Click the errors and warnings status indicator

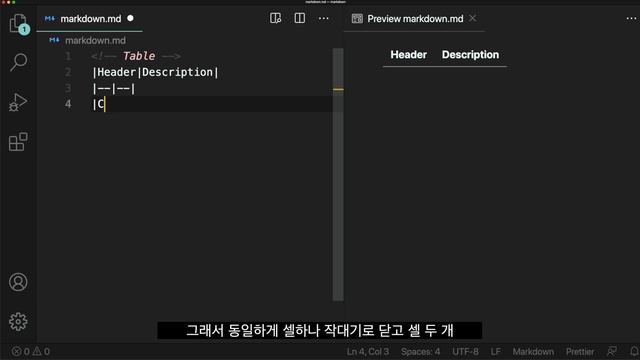pos(31,351)
